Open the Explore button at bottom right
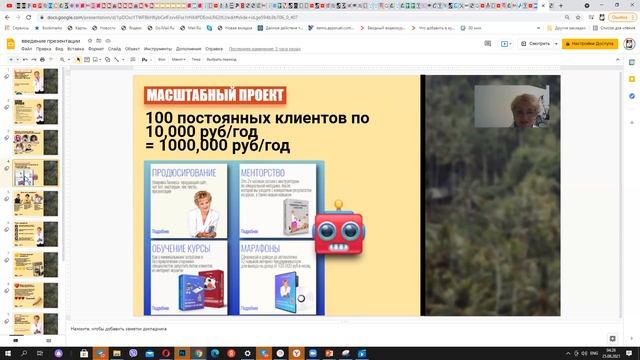Viewport: 640px width, 360px height. pyautogui.click(x=613, y=339)
